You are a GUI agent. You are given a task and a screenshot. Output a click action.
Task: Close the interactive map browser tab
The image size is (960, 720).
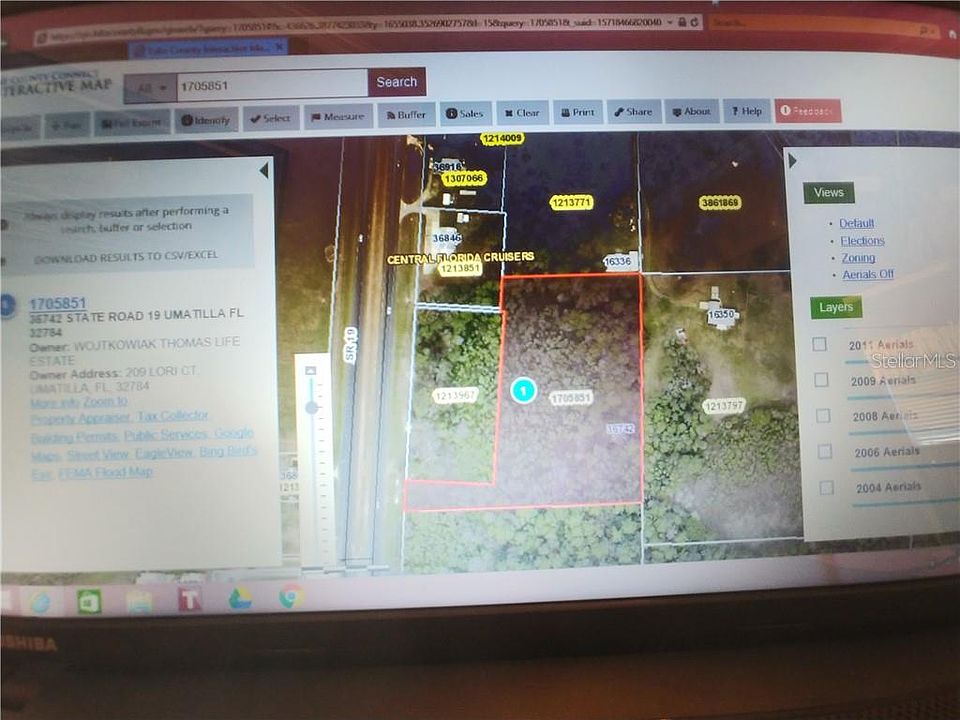(279, 46)
